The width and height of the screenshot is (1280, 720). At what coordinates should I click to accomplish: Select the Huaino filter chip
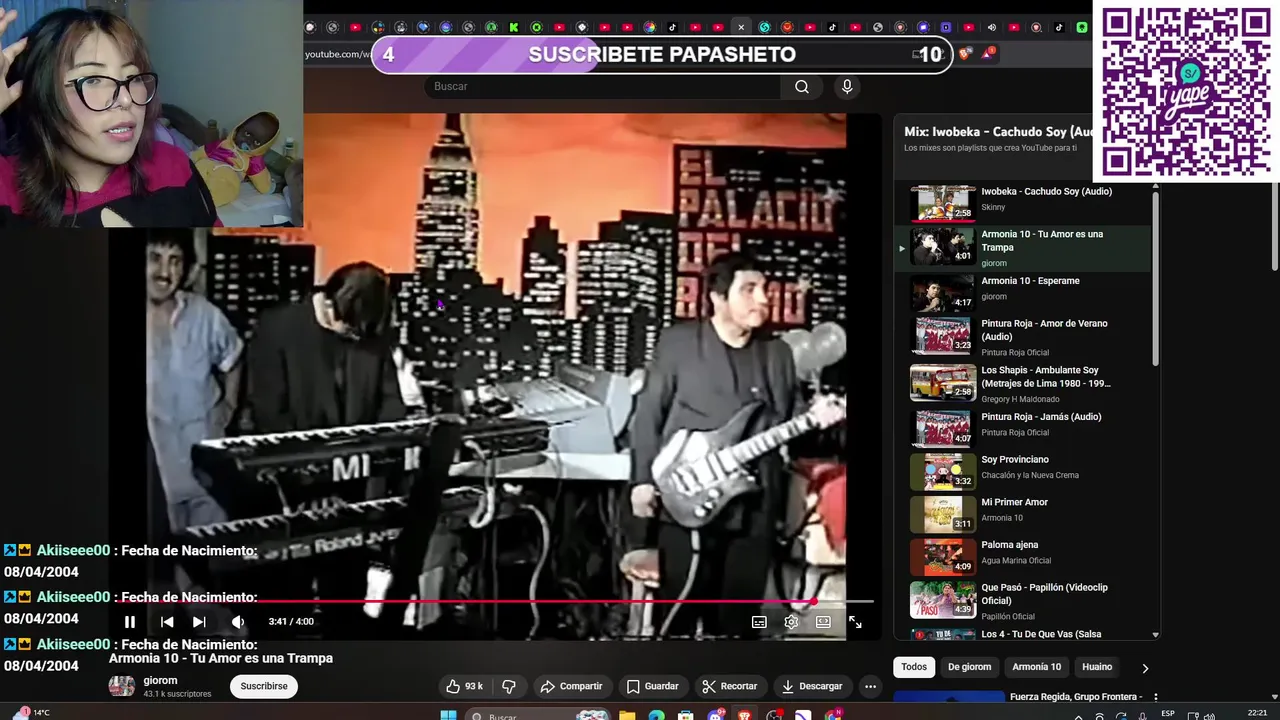tap(1097, 667)
